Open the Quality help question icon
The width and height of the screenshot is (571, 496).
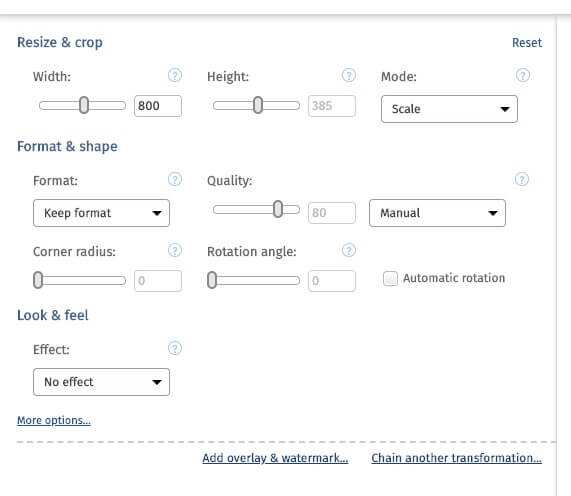522,180
